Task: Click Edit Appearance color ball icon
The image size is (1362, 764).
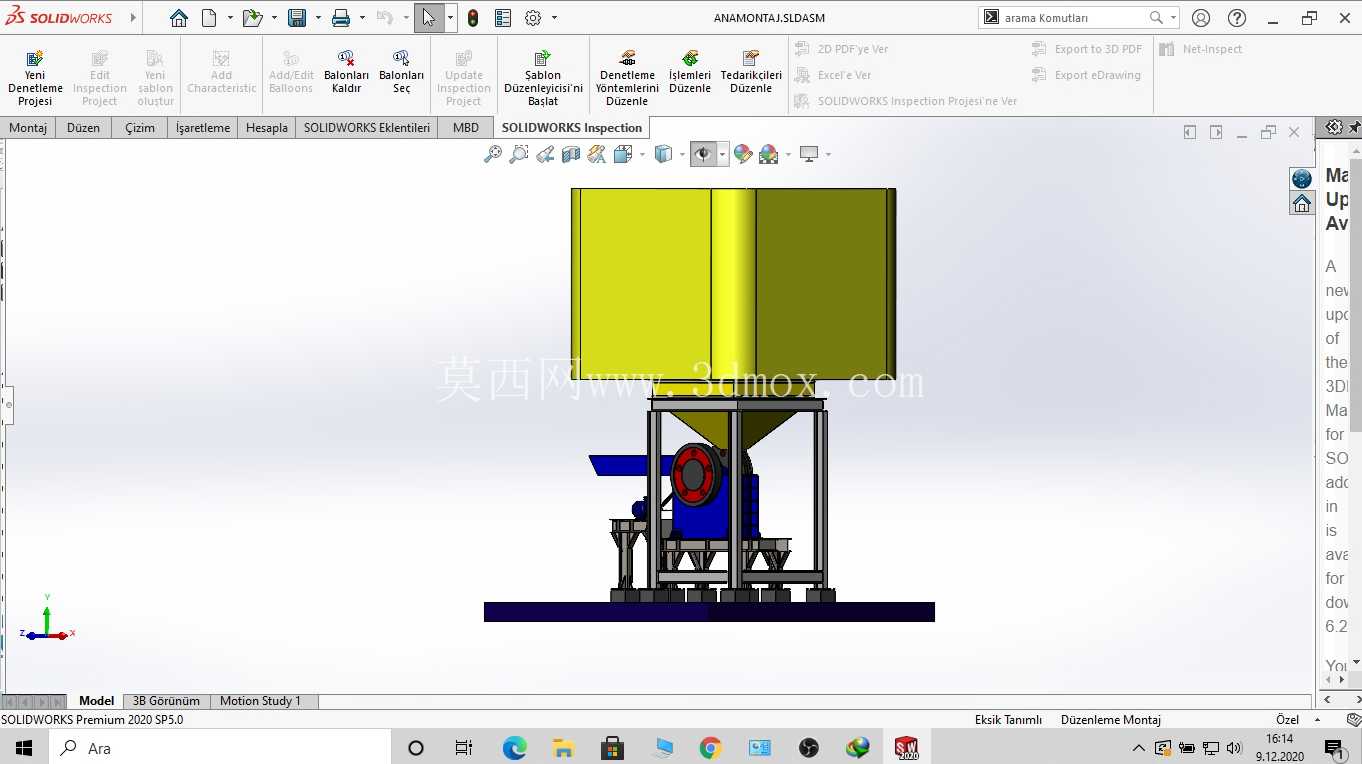Action: [x=742, y=154]
